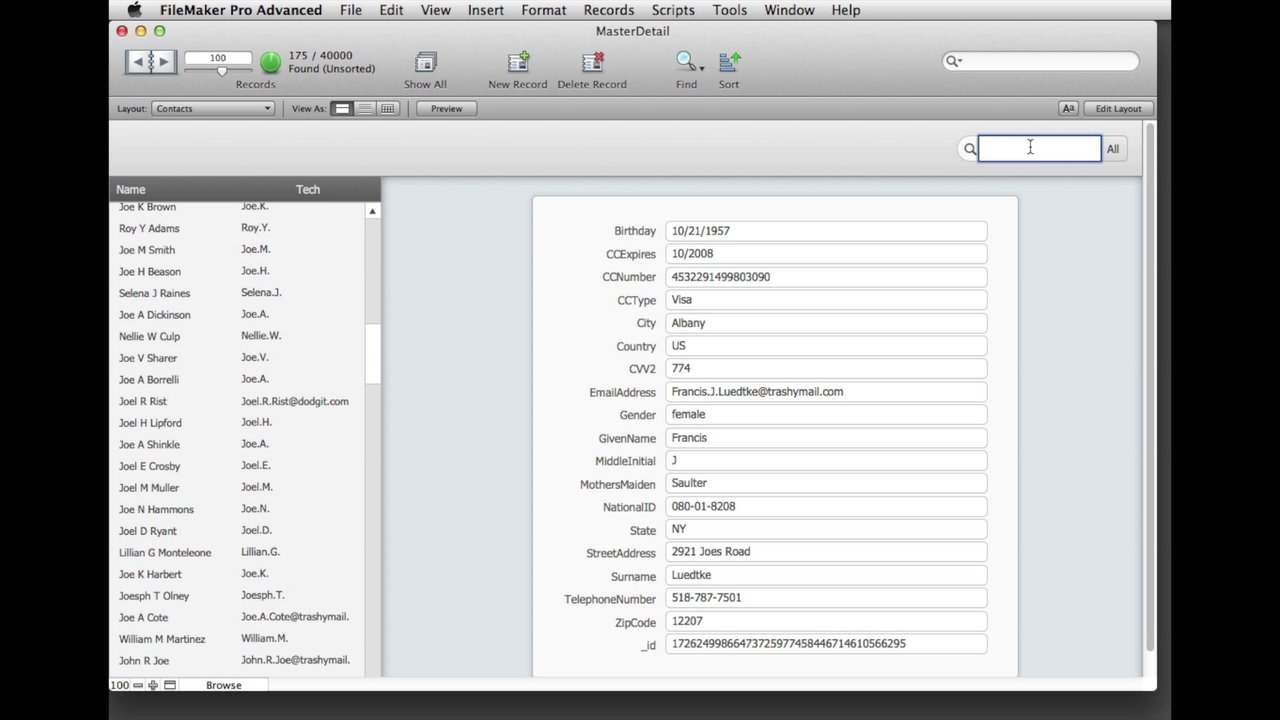Click the Aa formatting bar button
Viewport: 1280px width, 720px height.
[1068, 108]
